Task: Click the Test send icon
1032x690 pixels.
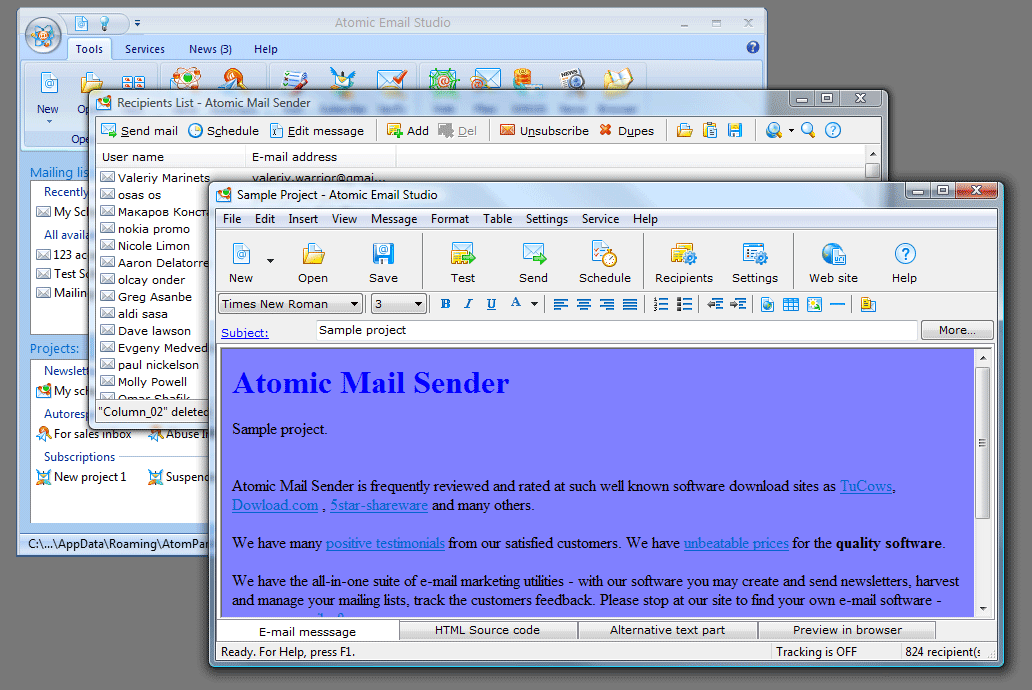Action: tap(463, 254)
